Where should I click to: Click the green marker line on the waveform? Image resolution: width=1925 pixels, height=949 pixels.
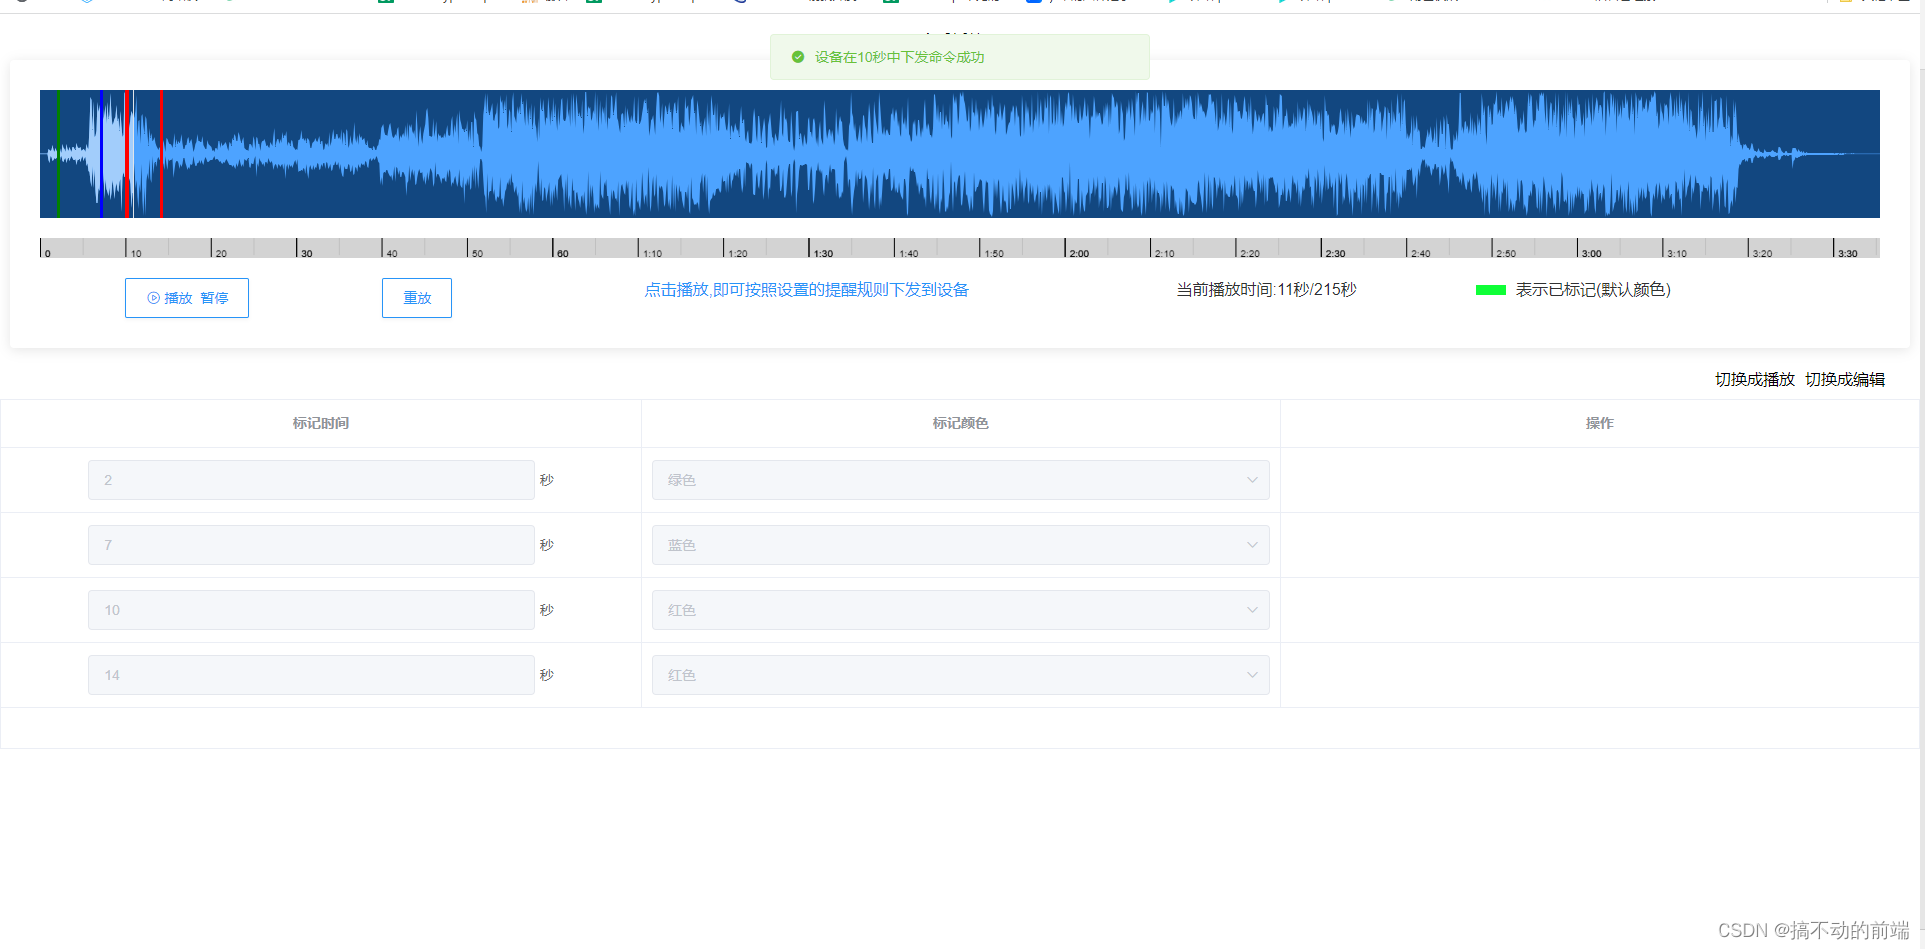tap(58, 154)
